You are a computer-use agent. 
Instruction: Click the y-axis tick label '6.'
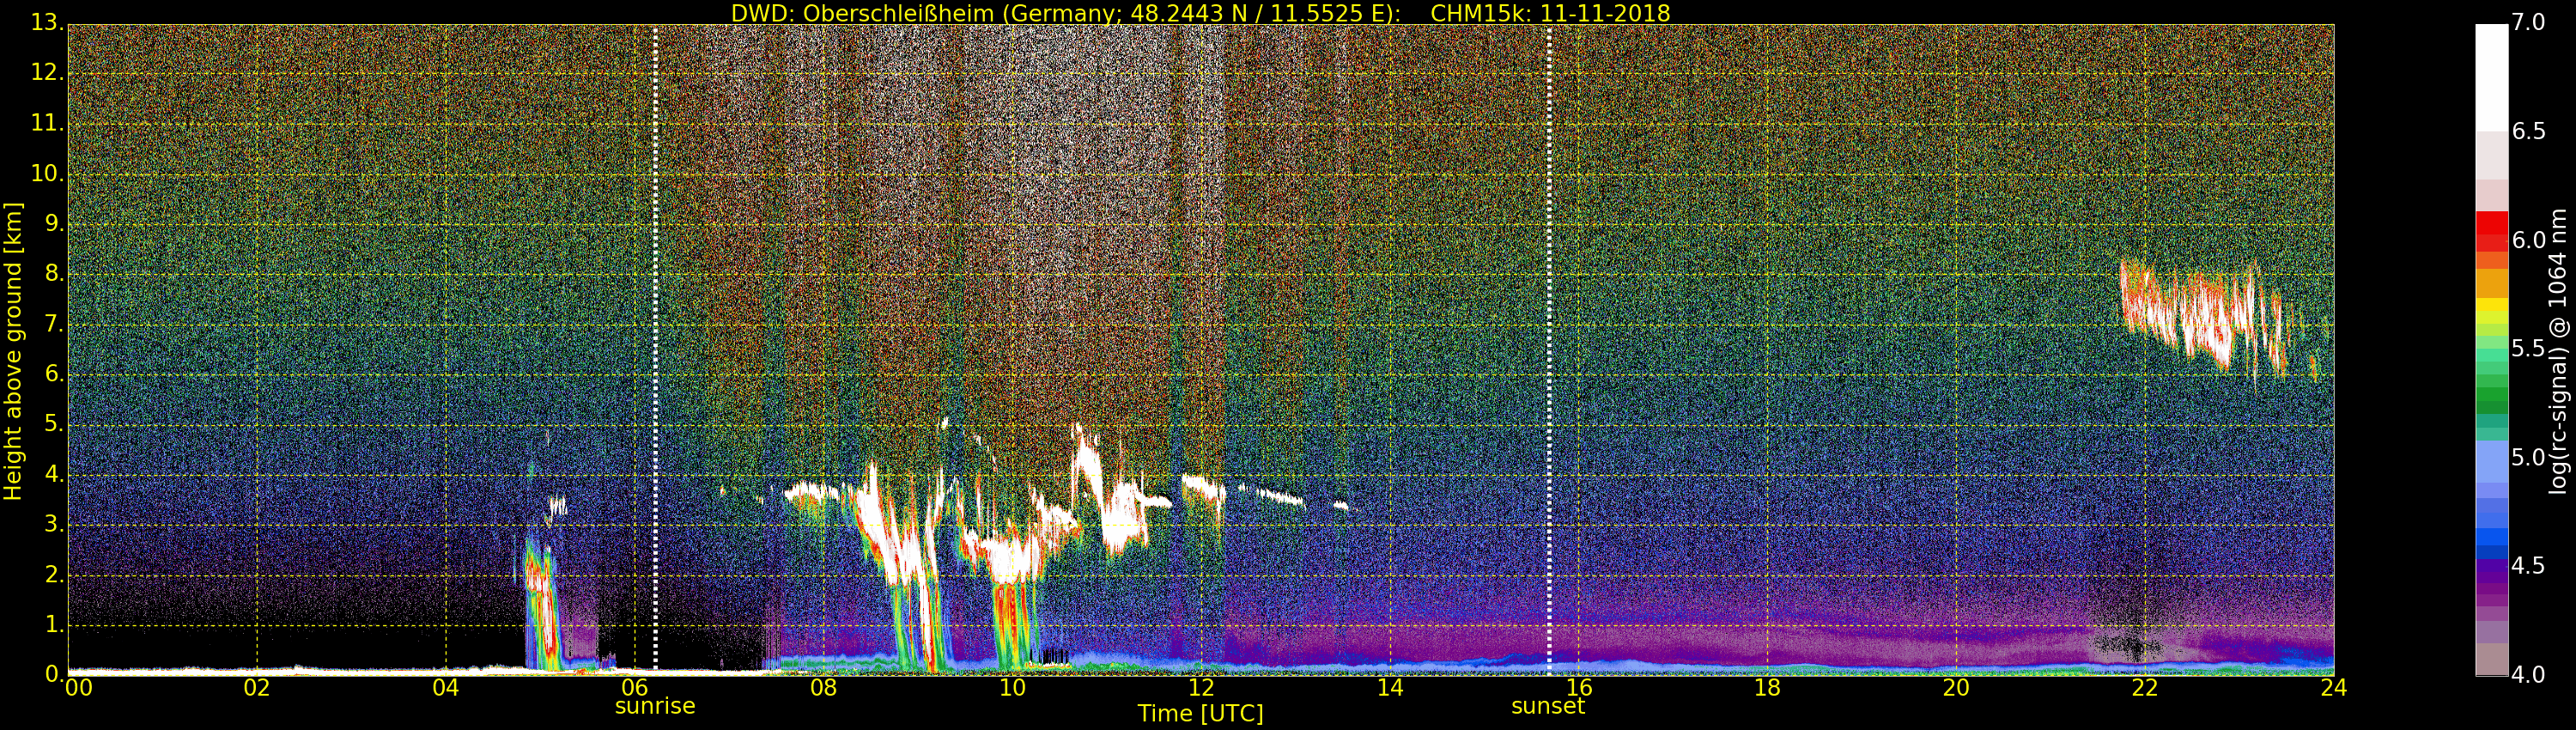[x=55, y=373]
